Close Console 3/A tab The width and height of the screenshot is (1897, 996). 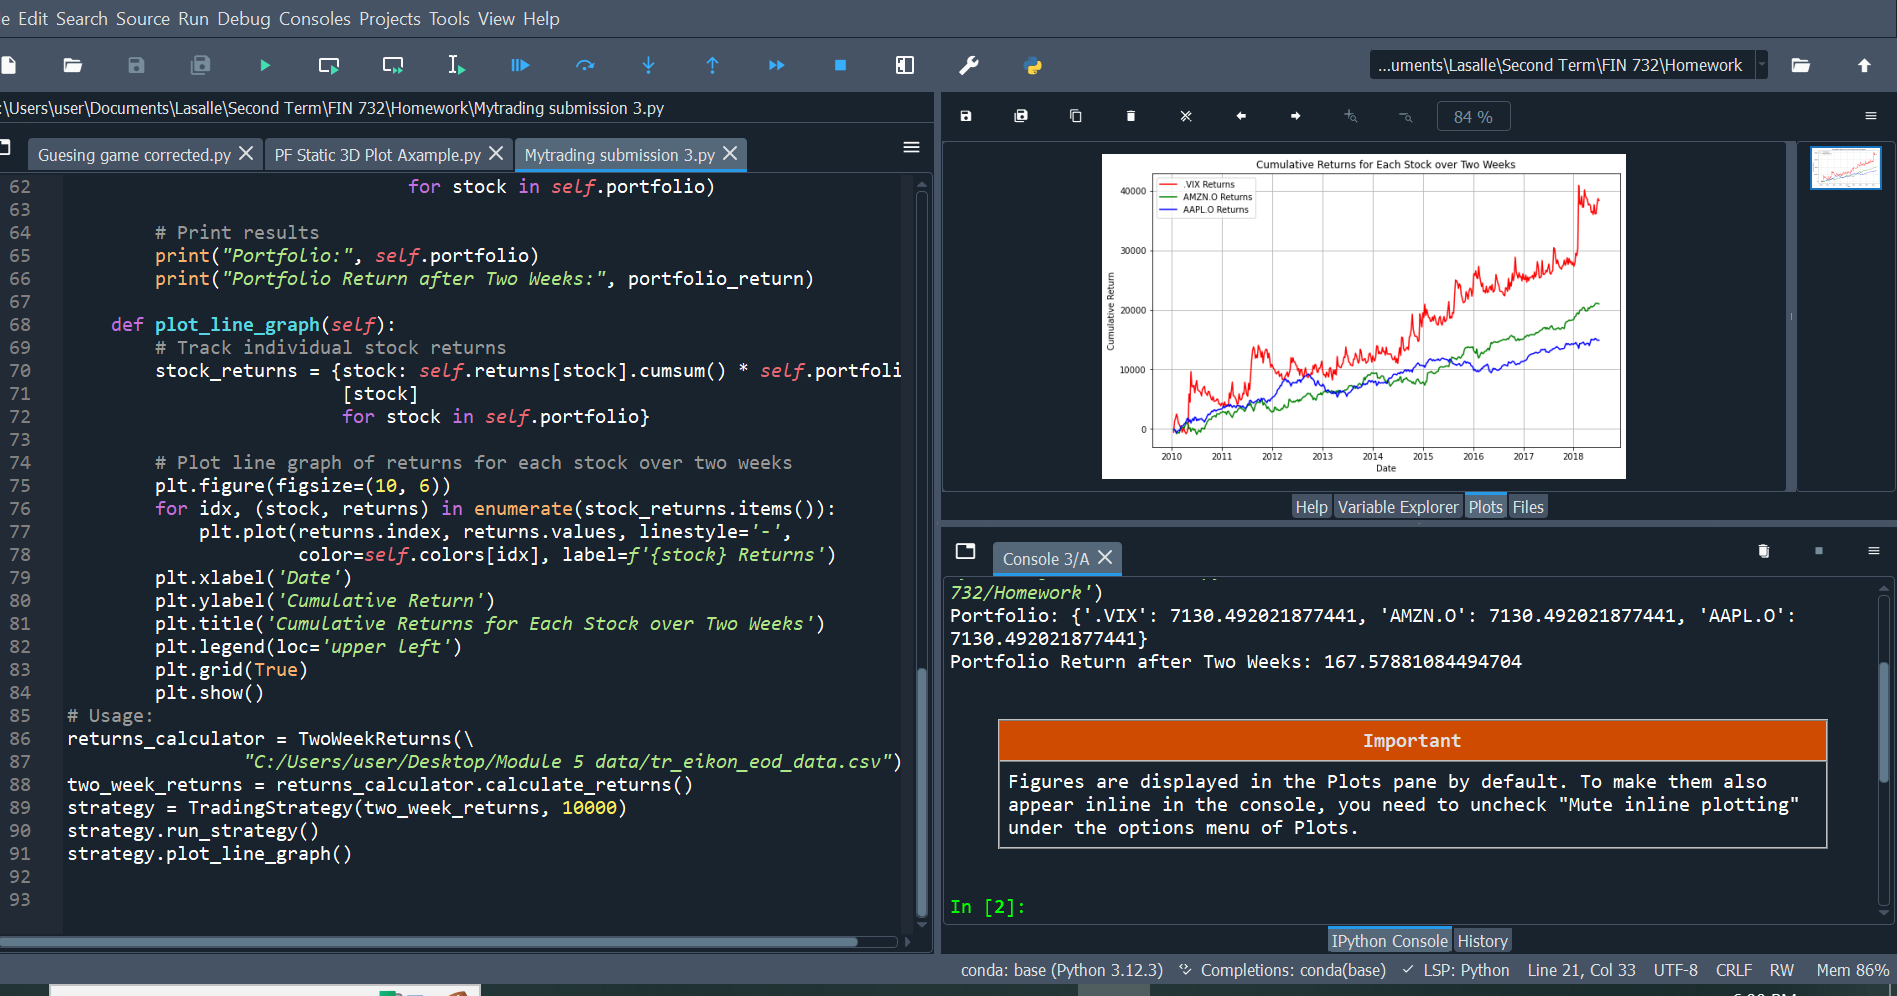(1105, 557)
